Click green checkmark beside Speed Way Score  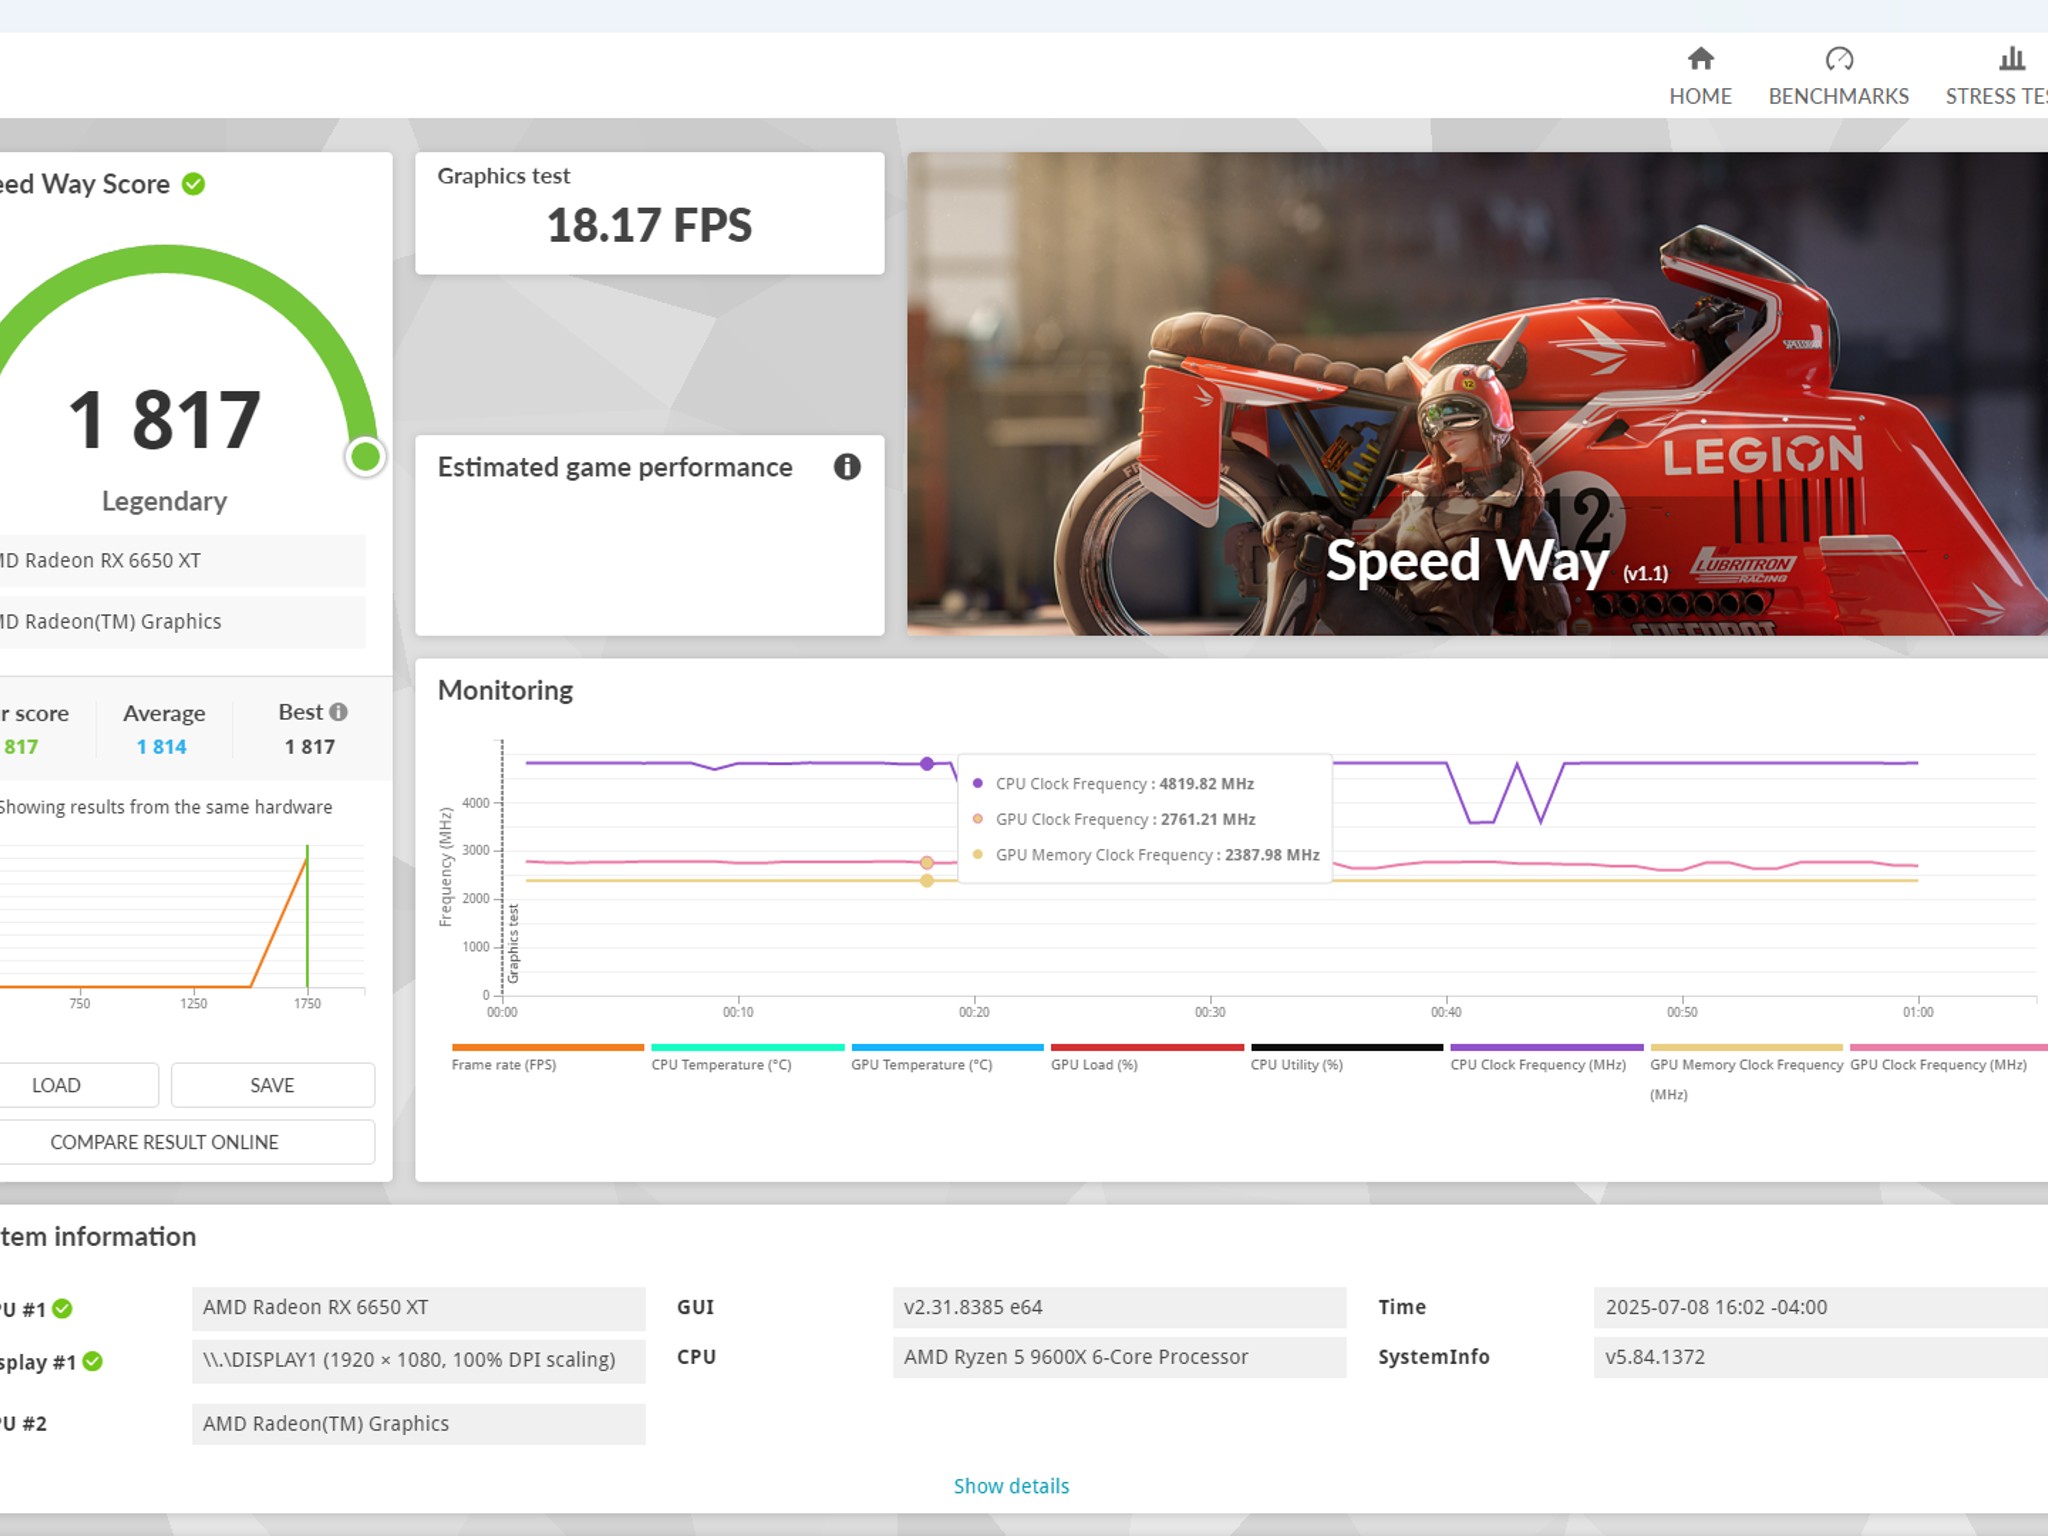point(194,184)
